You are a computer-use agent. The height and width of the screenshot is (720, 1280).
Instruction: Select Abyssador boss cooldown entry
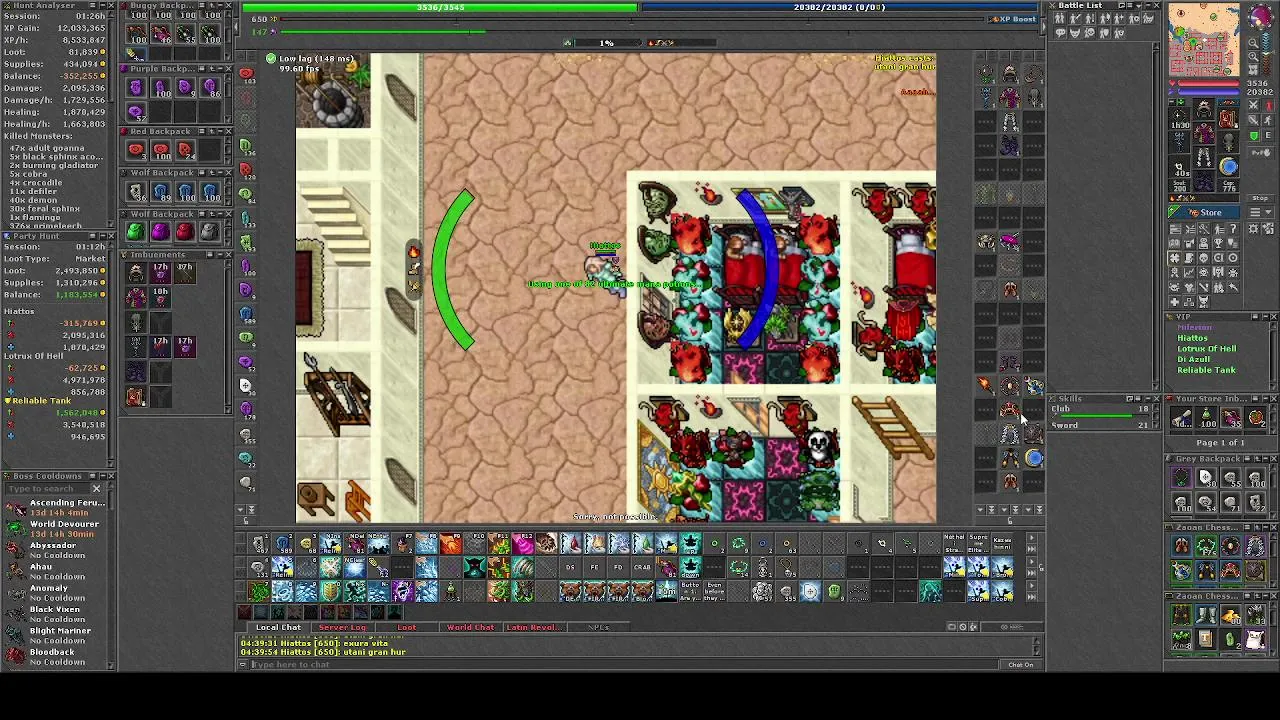(x=55, y=550)
